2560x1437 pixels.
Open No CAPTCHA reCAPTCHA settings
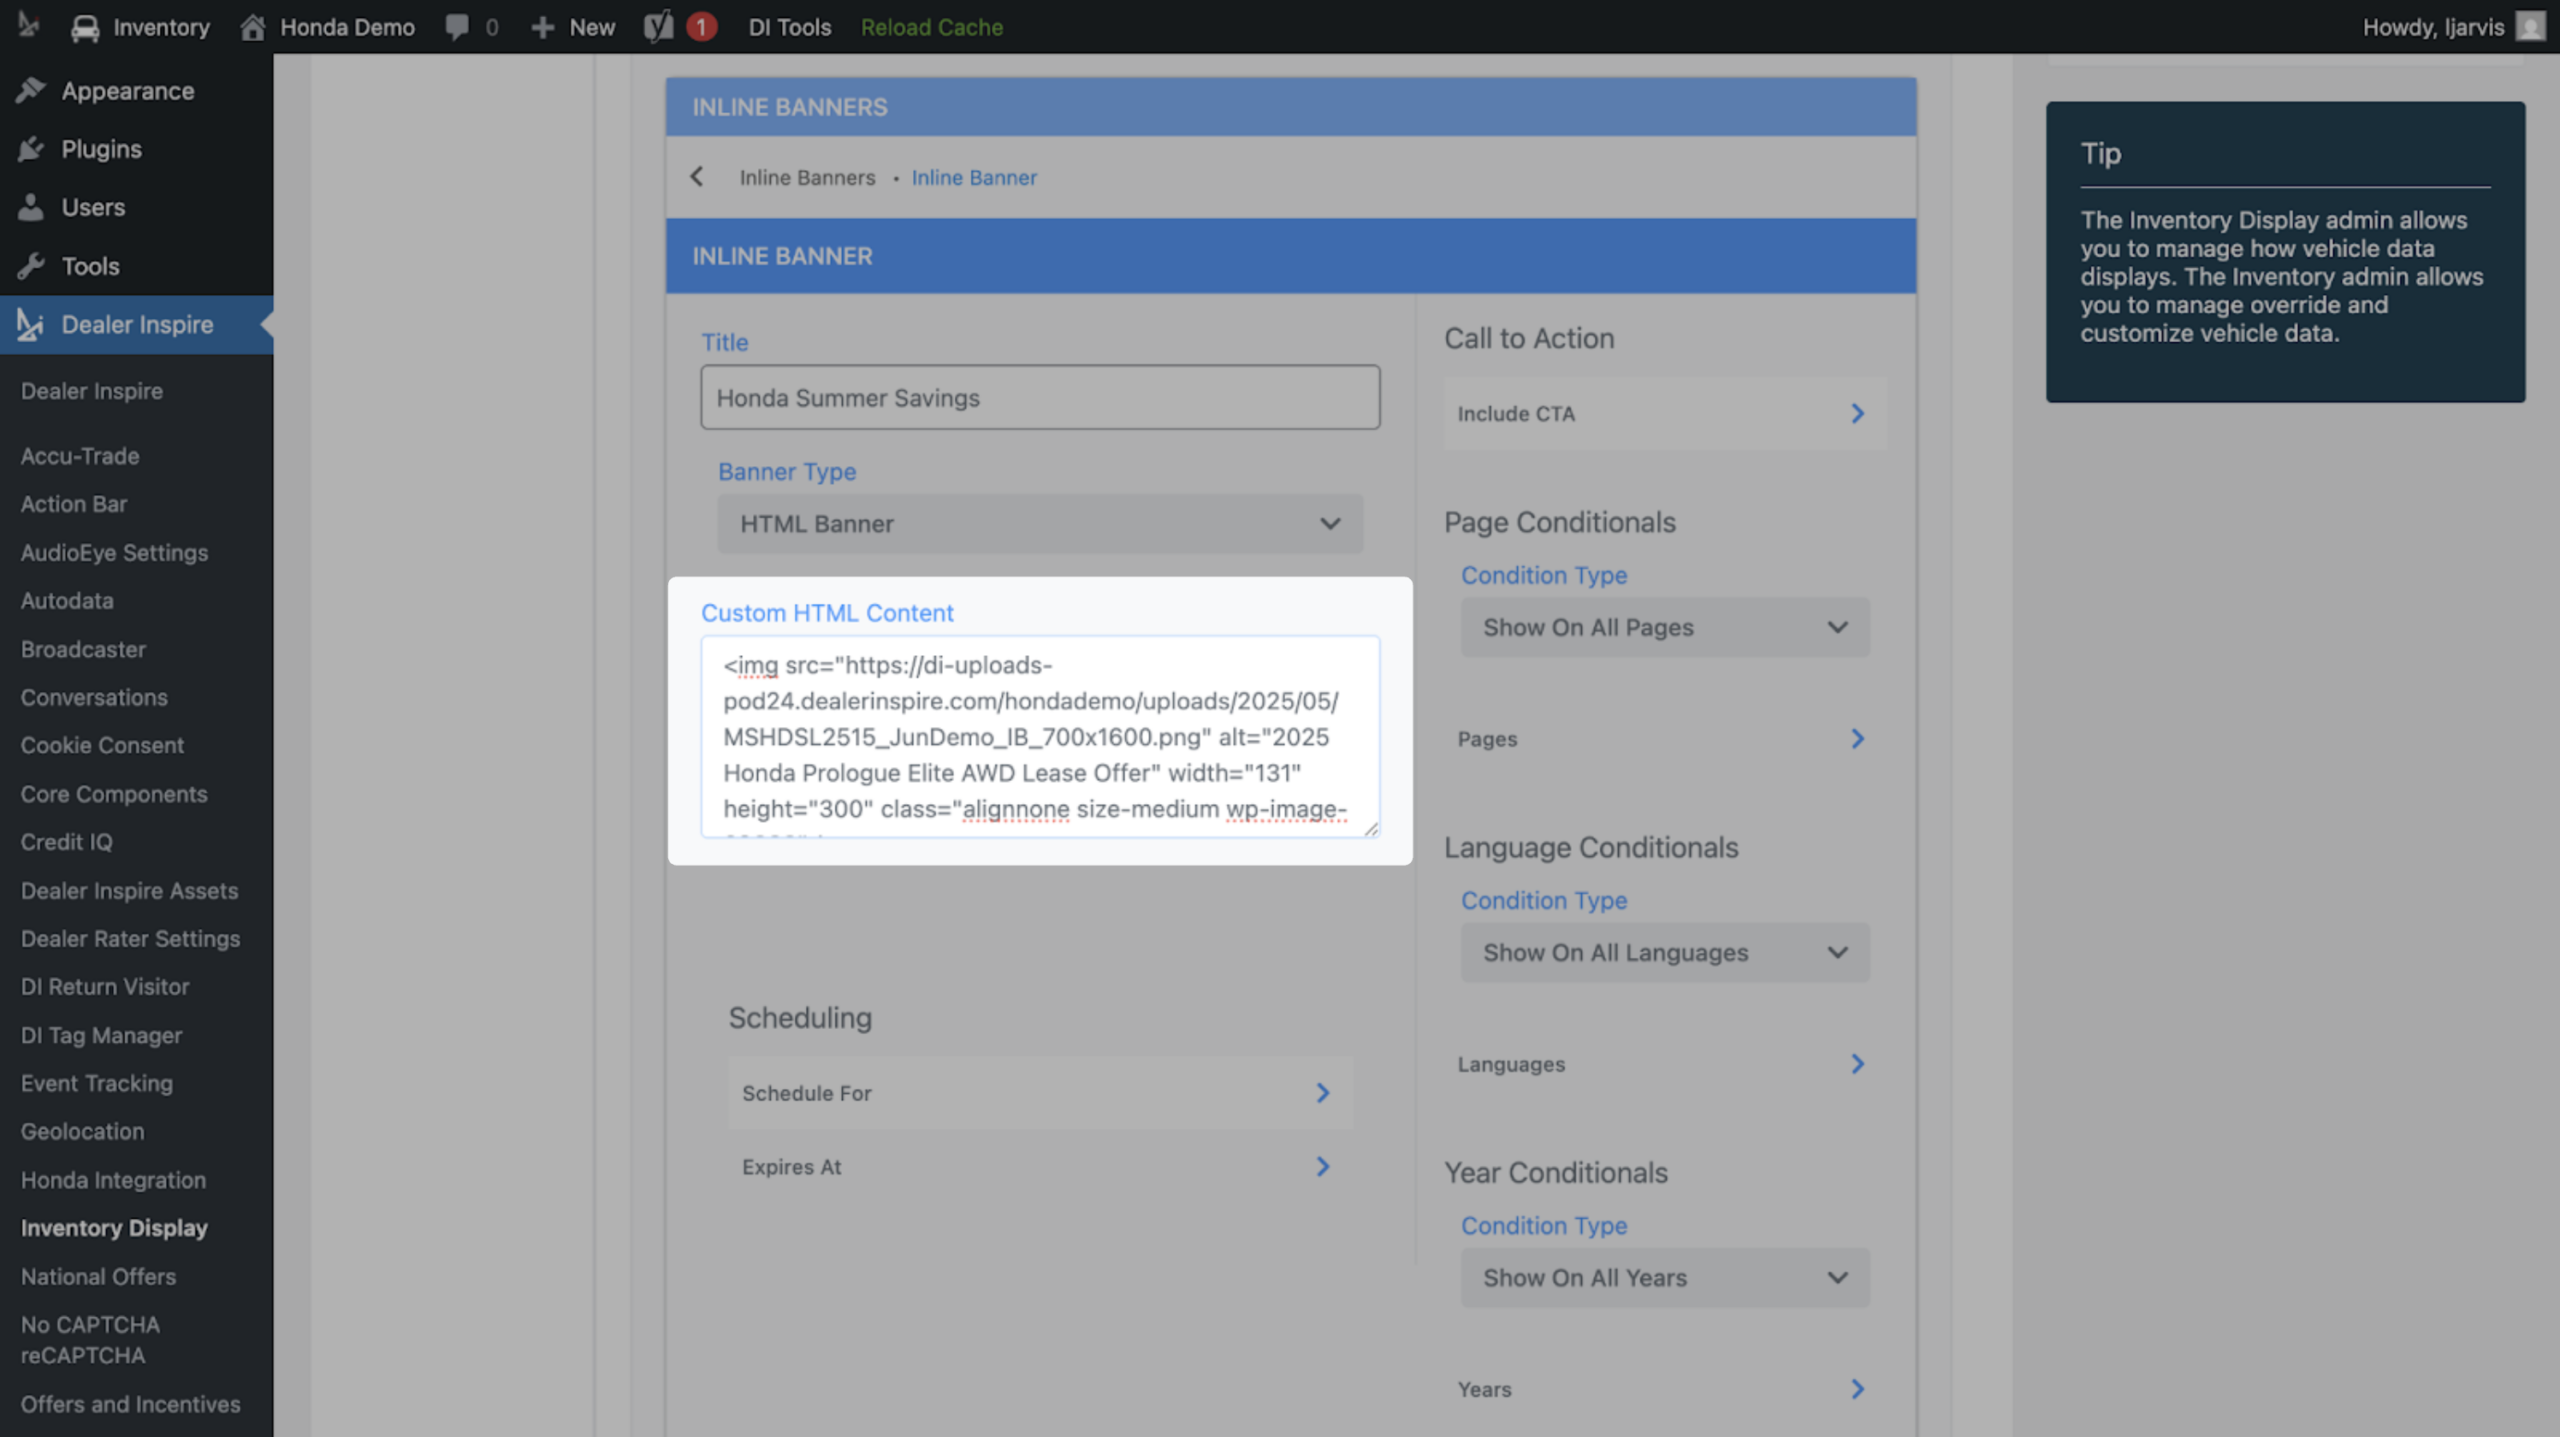tap(90, 1340)
